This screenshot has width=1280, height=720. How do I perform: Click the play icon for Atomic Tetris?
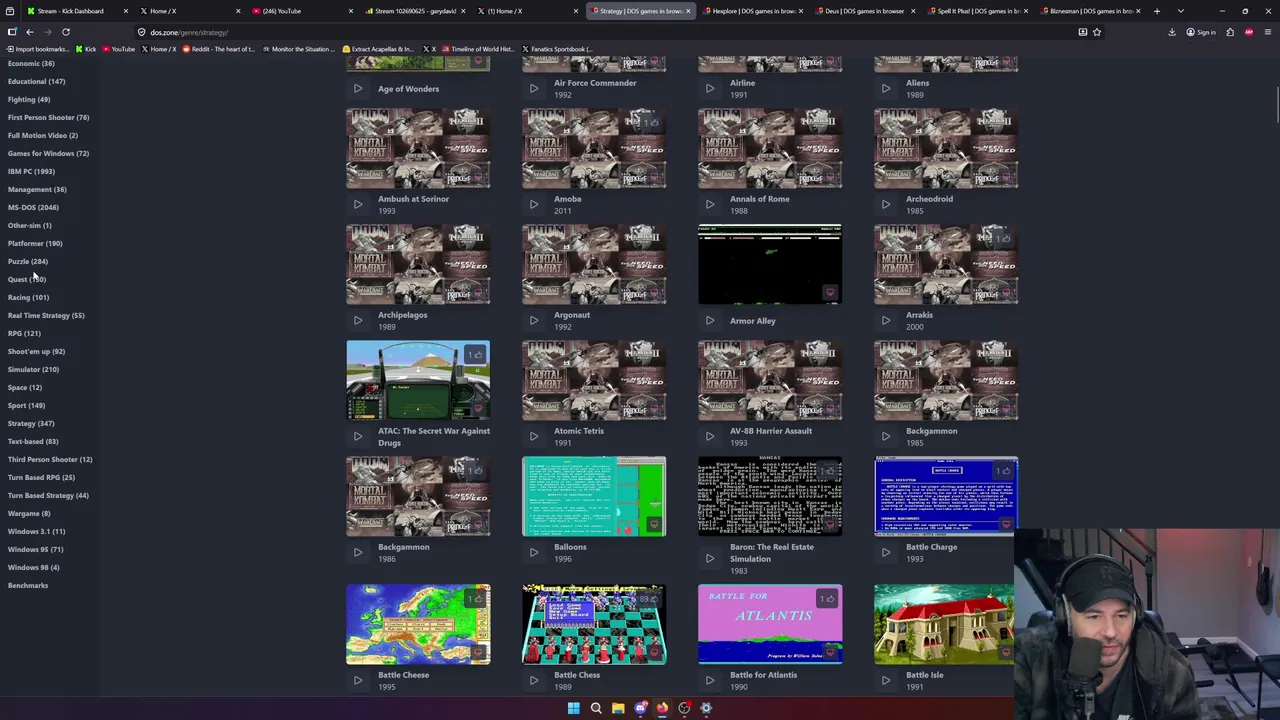tap(534, 437)
